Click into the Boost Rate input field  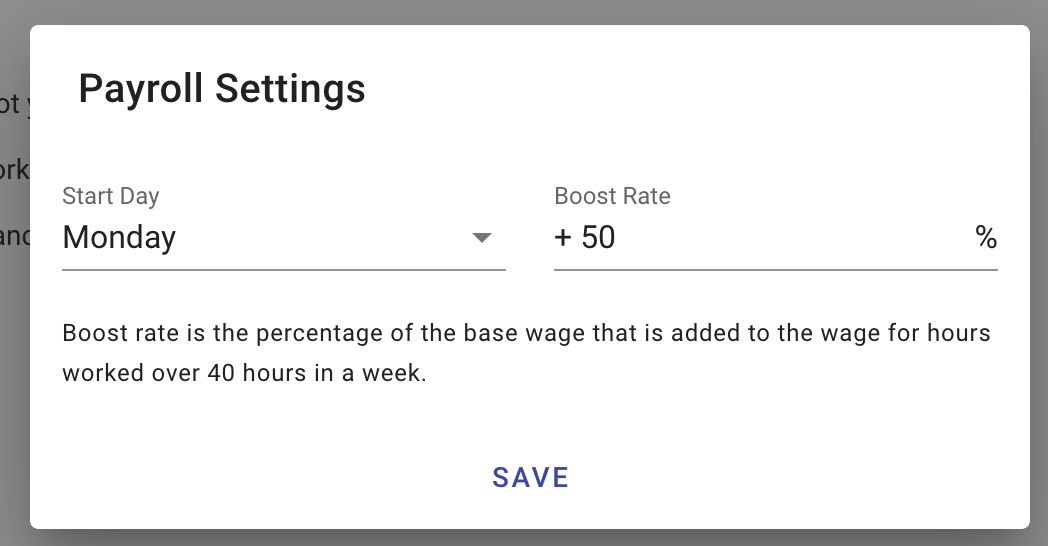pyautogui.click(x=760, y=238)
